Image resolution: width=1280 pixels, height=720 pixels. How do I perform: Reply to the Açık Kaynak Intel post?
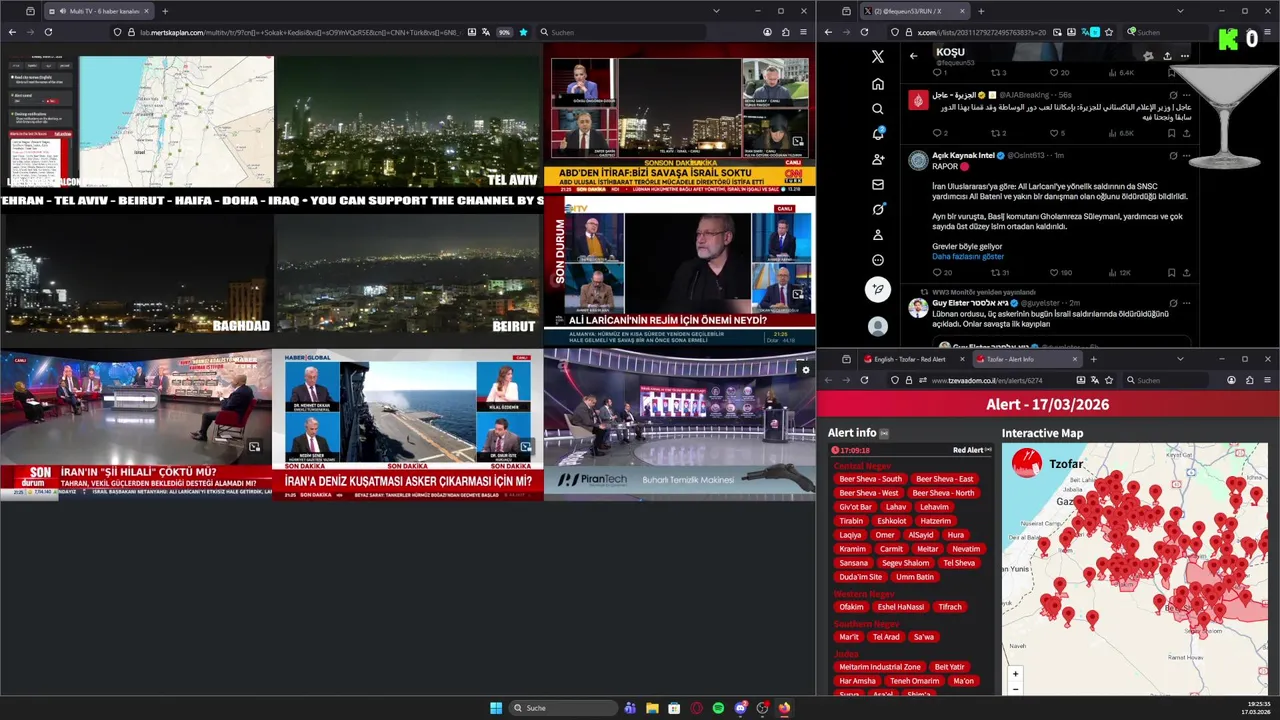[x=937, y=272]
